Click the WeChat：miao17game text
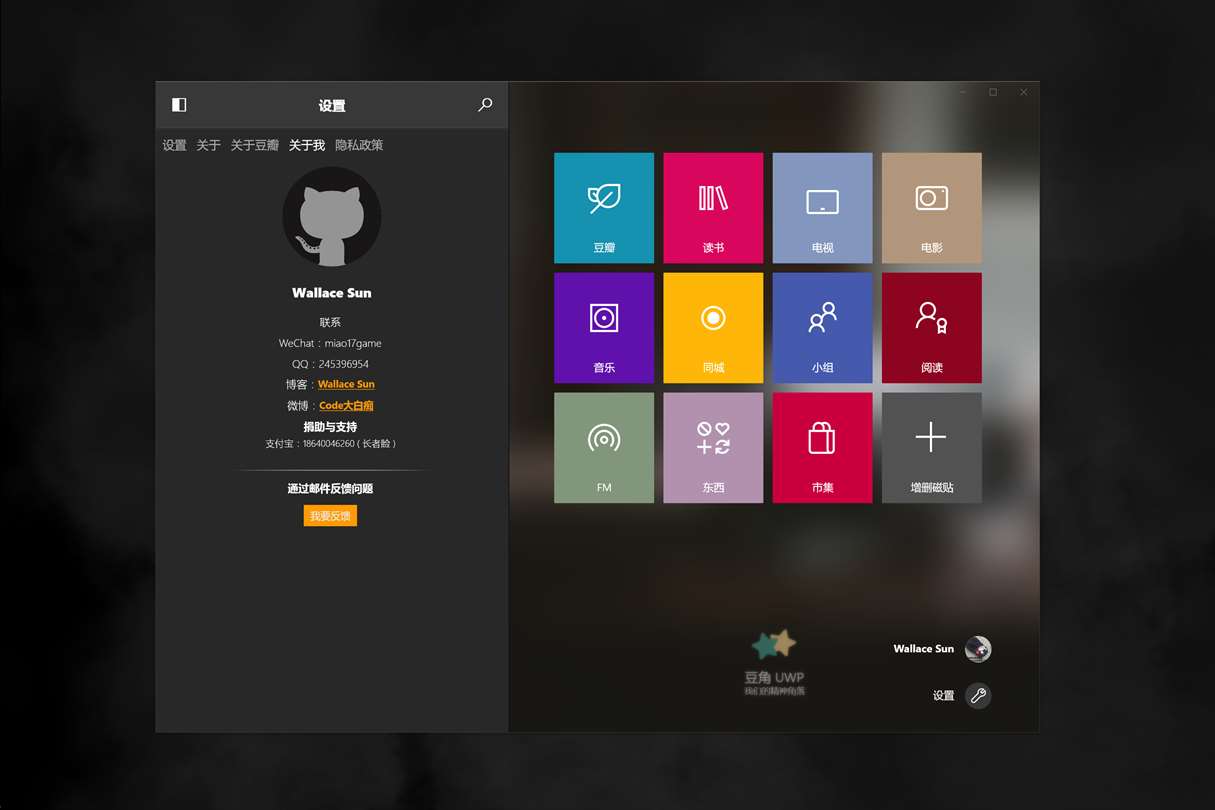The width and height of the screenshot is (1215, 810). (330, 343)
